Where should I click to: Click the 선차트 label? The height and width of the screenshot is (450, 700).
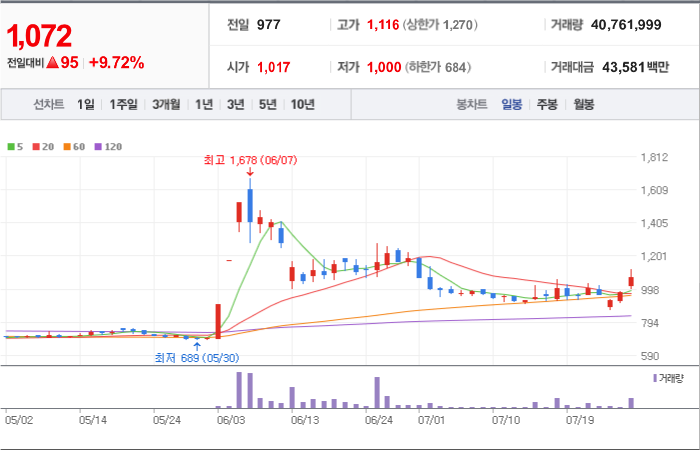pyautogui.click(x=49, y=104)
